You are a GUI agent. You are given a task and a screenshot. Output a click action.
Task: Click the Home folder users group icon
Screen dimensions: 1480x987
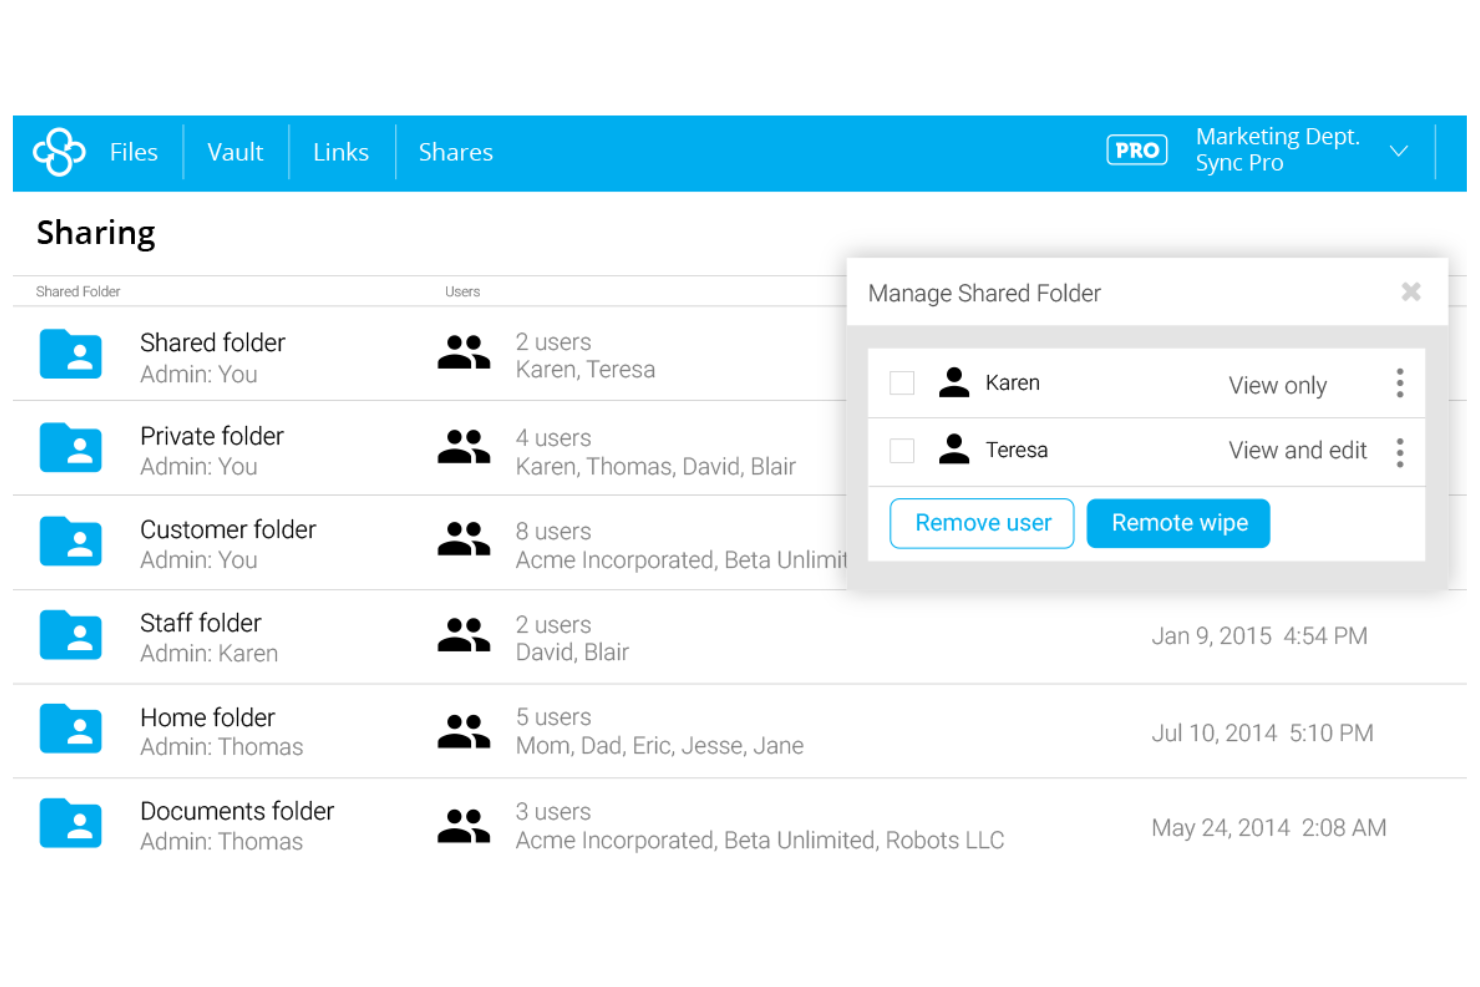[x=463, y=731]
